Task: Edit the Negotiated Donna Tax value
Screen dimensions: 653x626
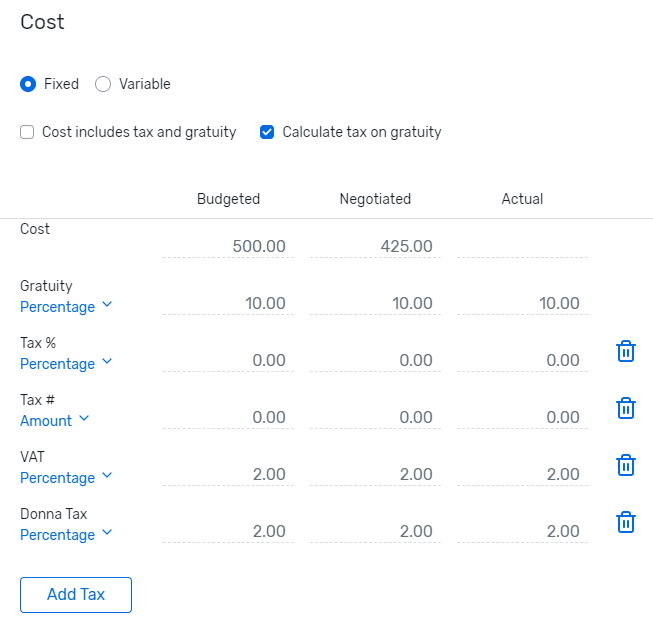Action: point(376,531)
